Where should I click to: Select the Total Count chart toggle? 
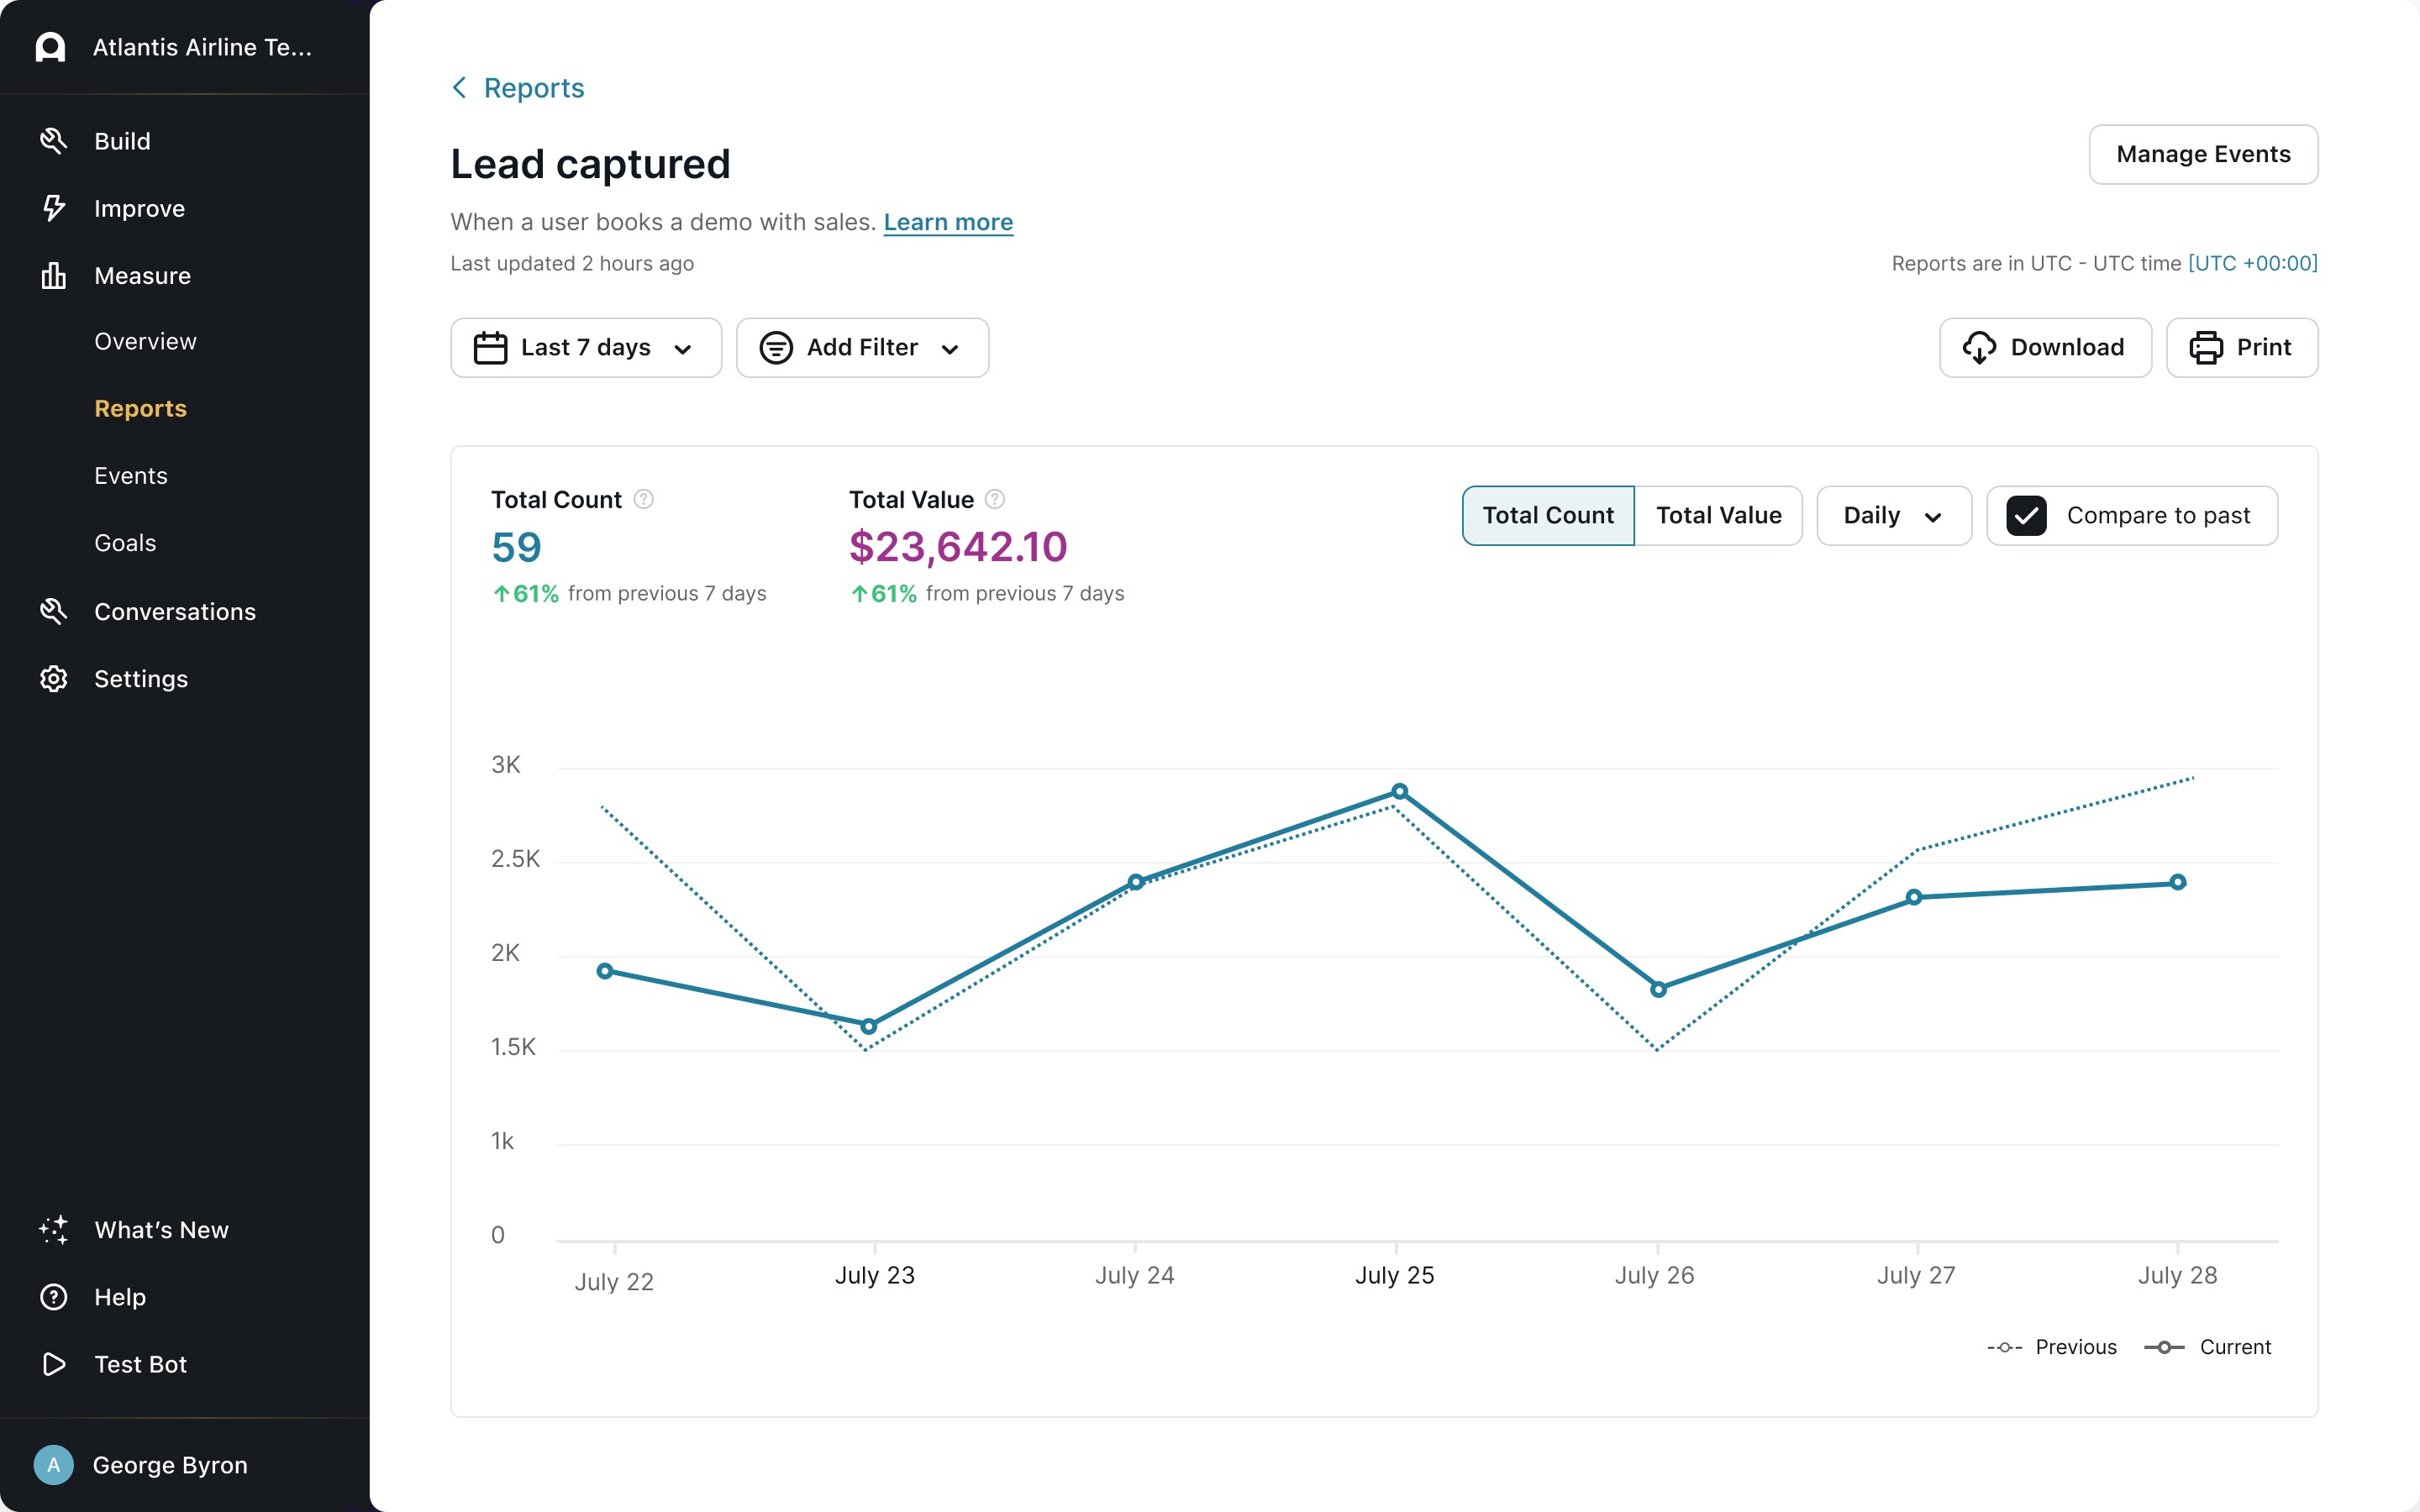tap(1547, 516)
